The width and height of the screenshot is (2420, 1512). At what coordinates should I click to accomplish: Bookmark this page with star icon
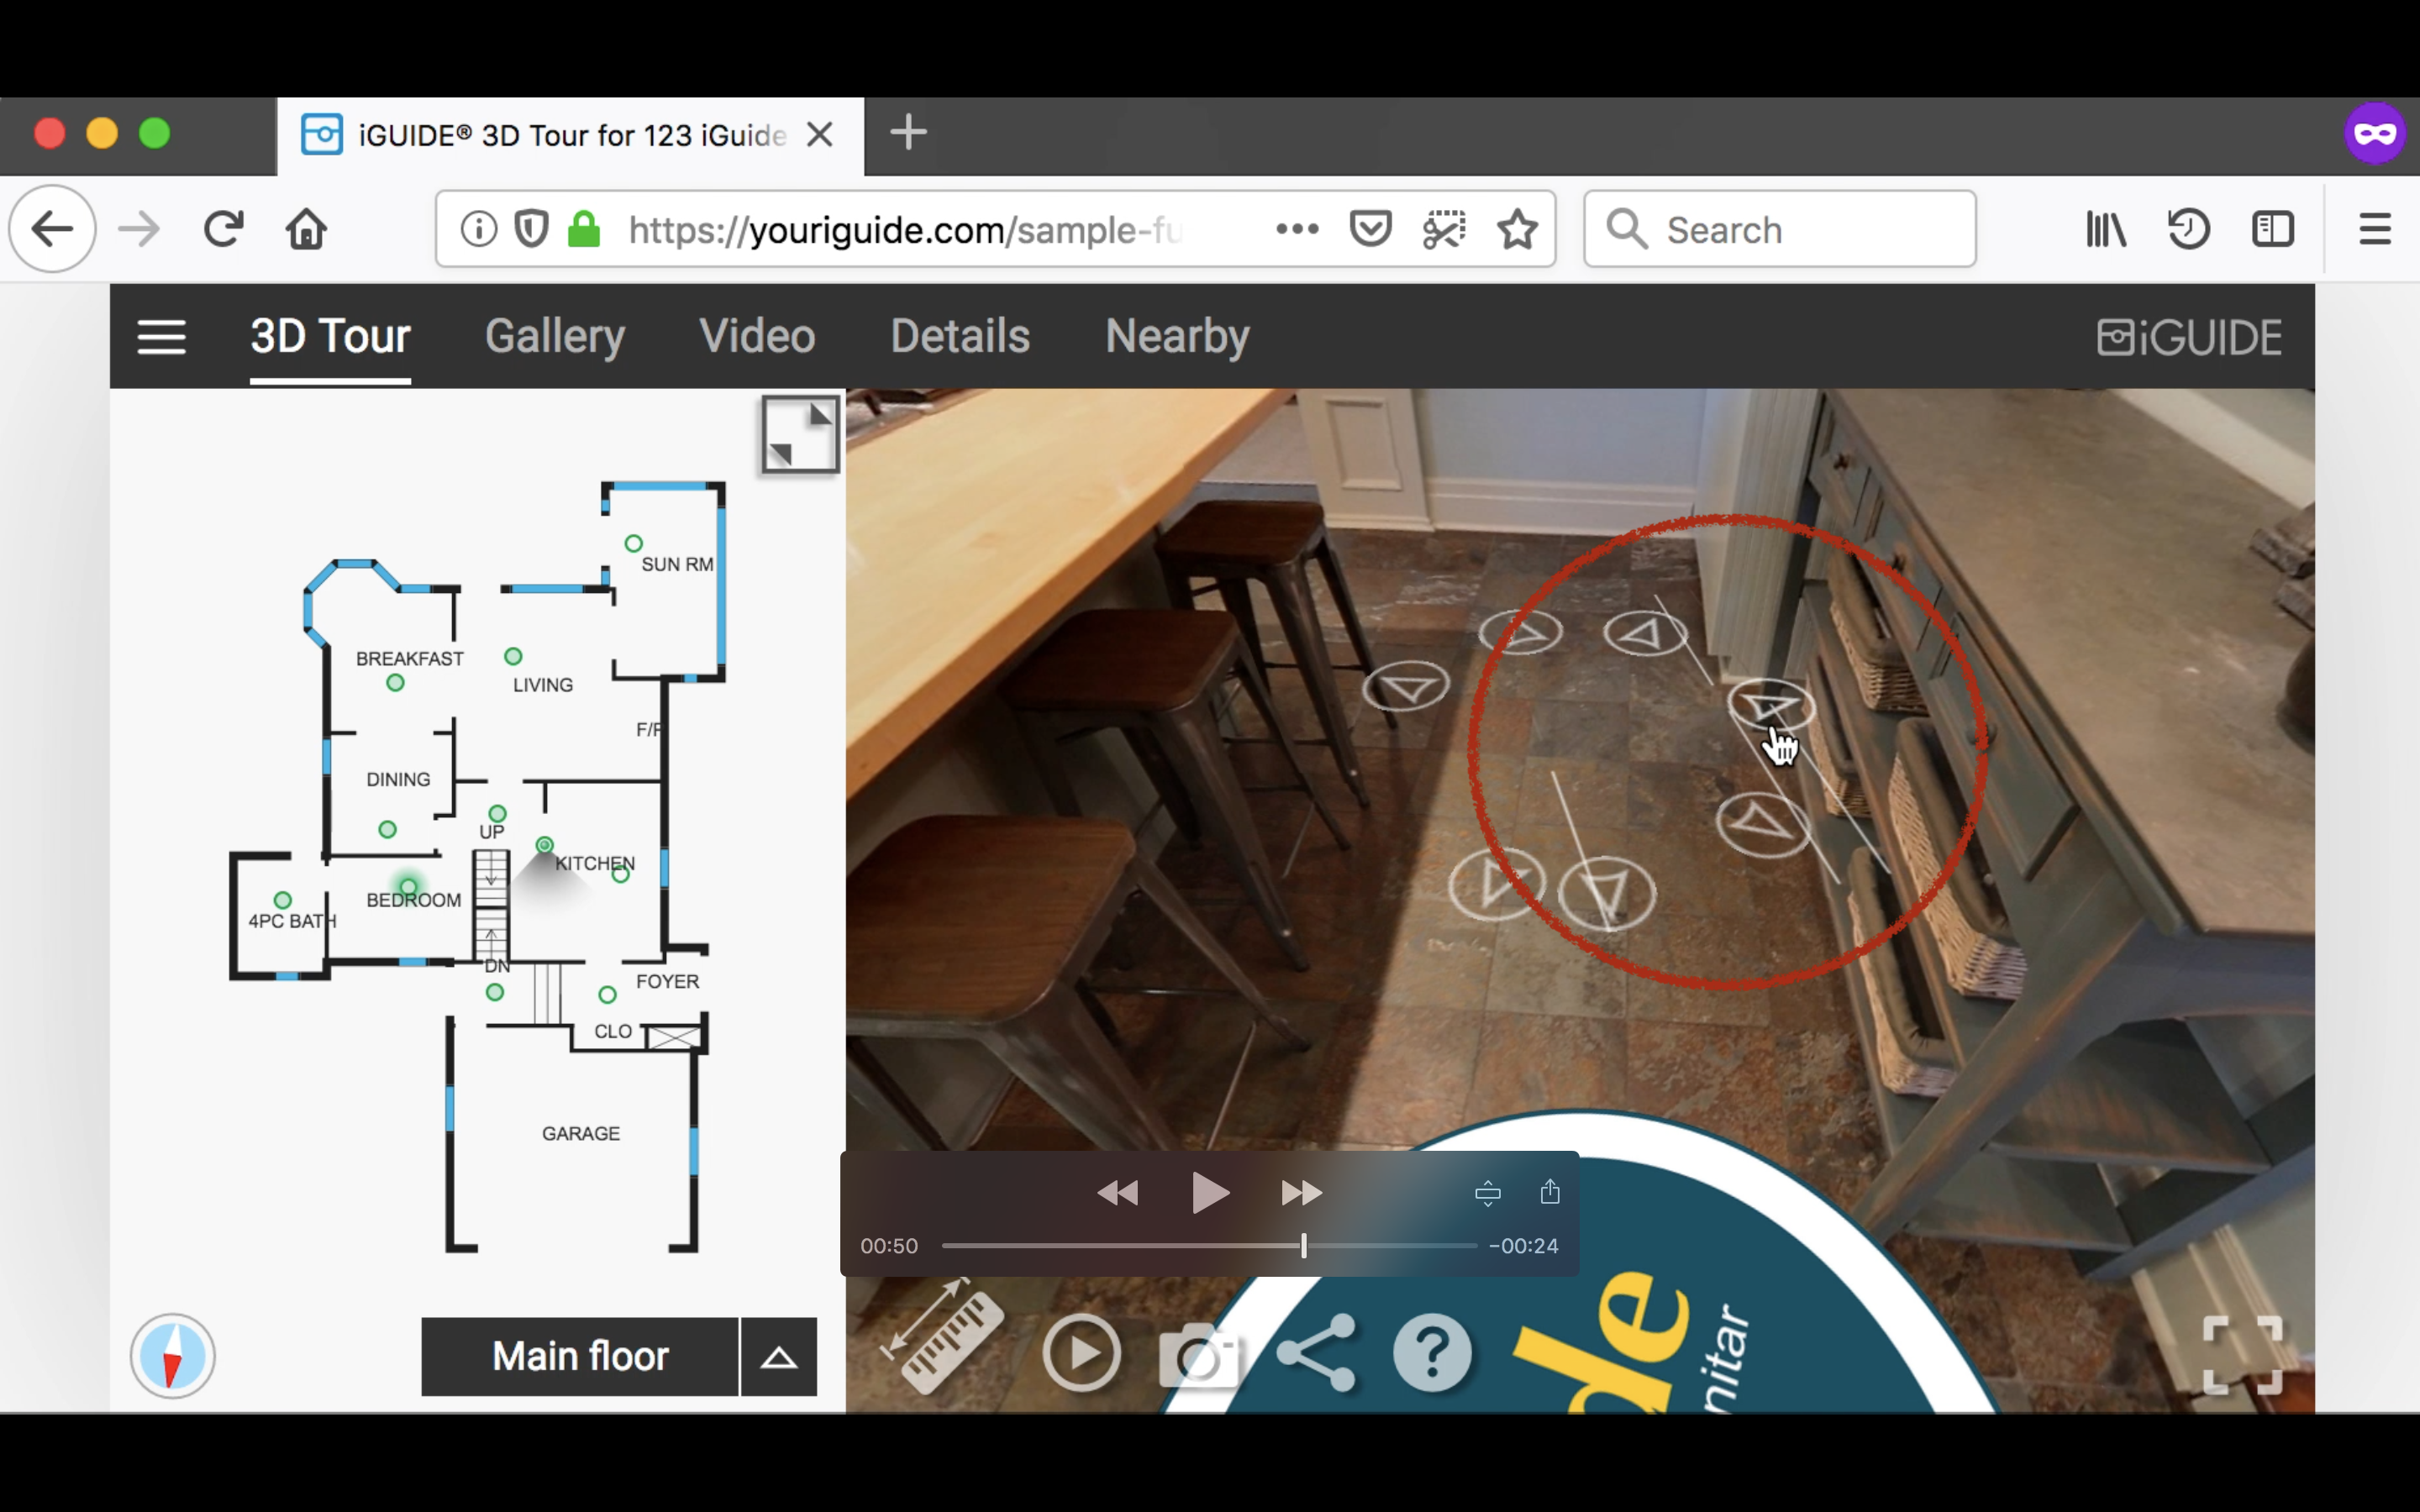point(1517,230)
